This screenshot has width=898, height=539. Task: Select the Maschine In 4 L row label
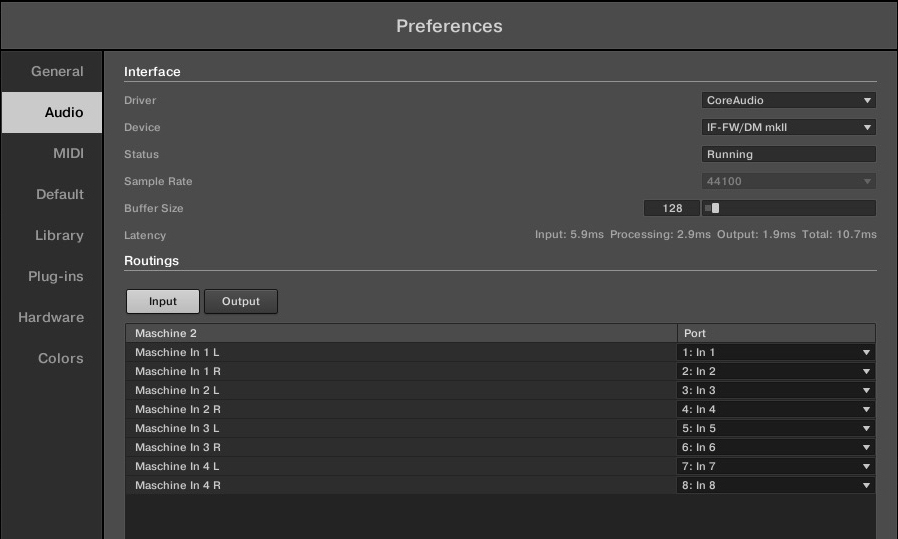coord(177,466)
